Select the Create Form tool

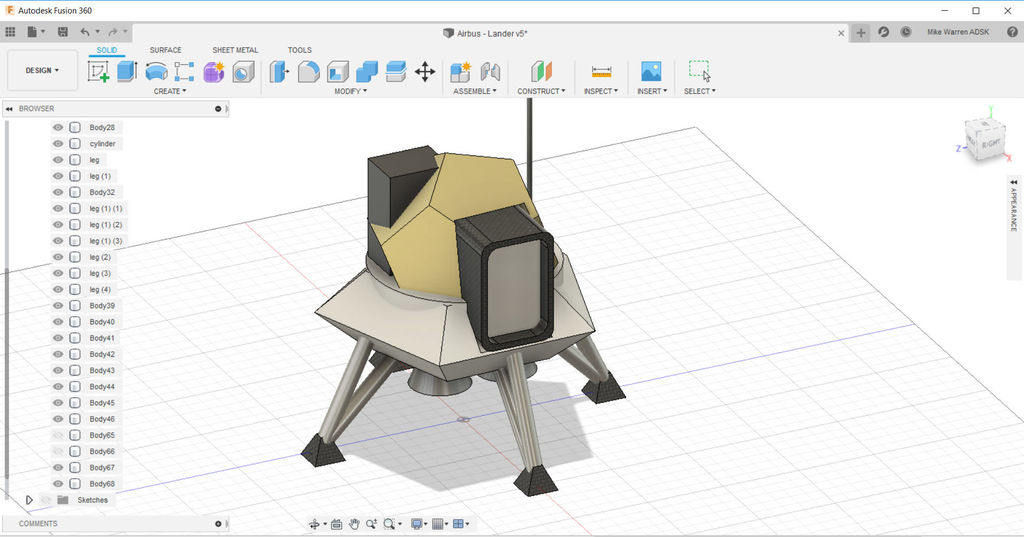pyautogui.click(x=214, y=71)
